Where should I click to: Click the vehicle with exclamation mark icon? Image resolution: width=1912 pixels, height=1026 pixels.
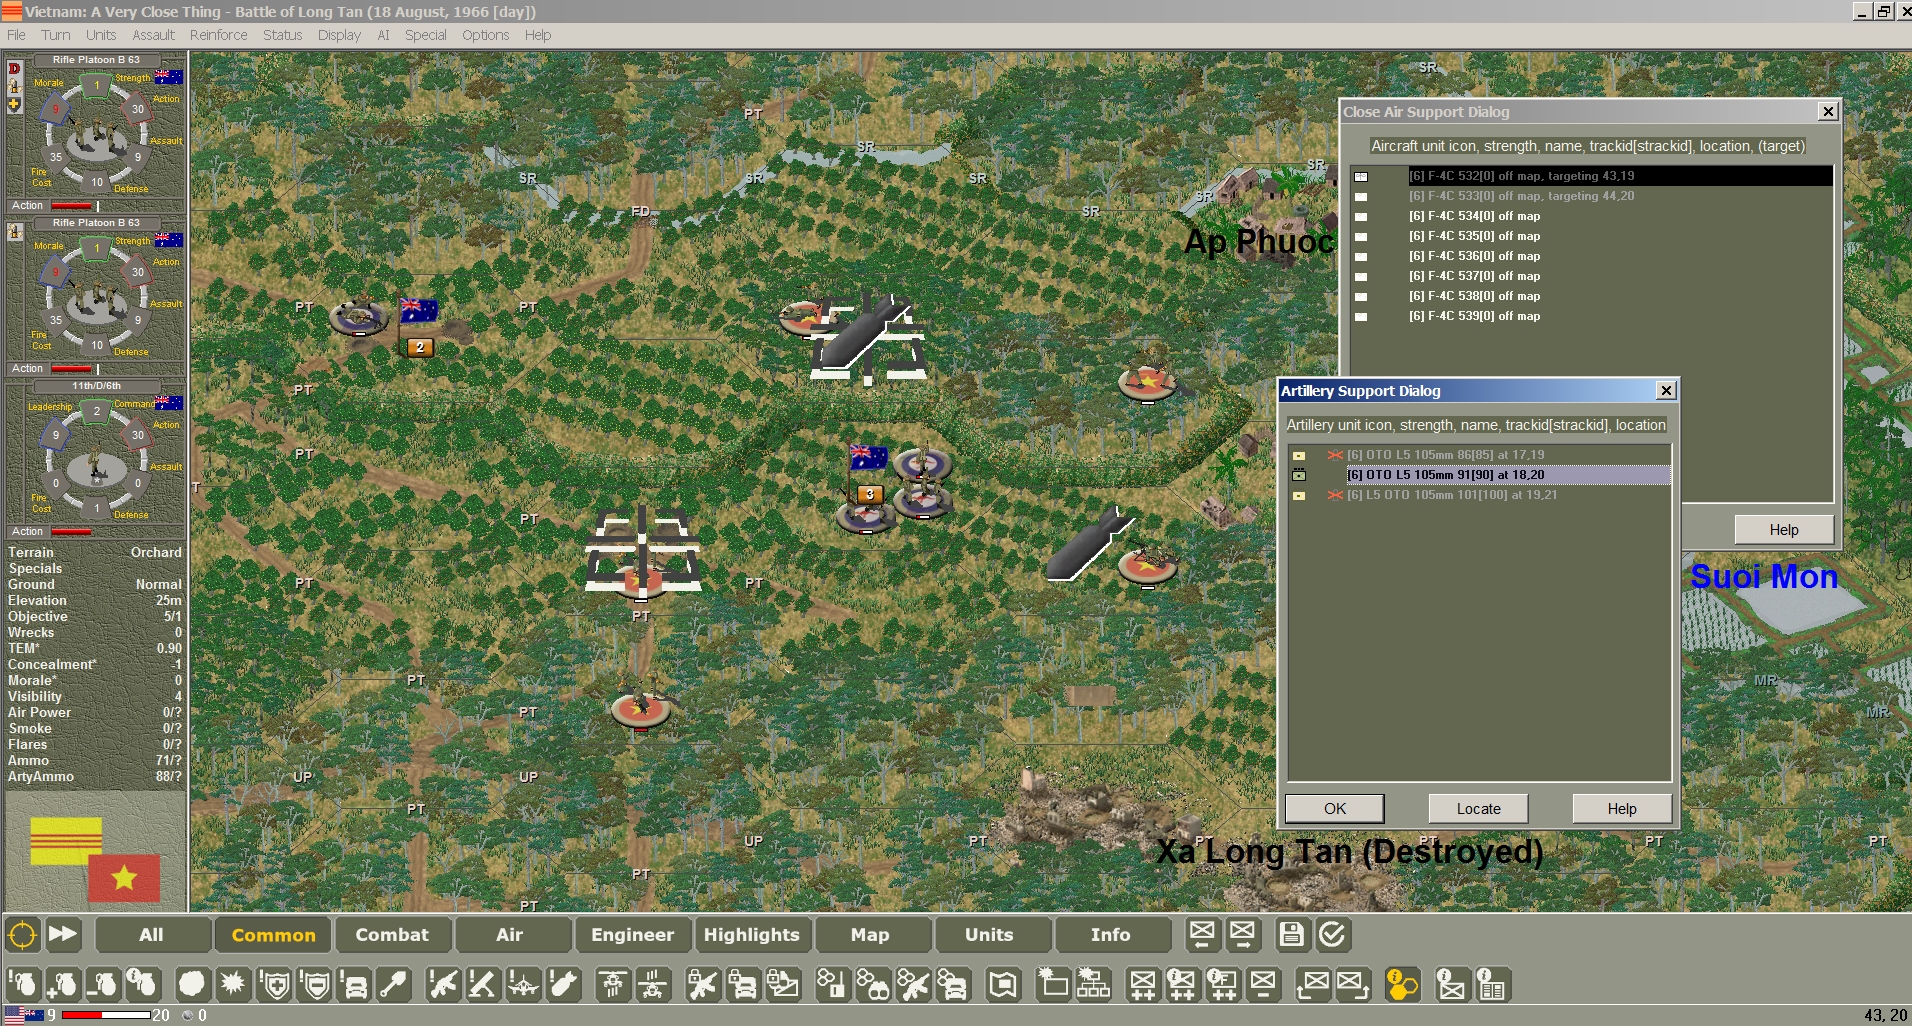pyautogui.click(x=354, y=985)
